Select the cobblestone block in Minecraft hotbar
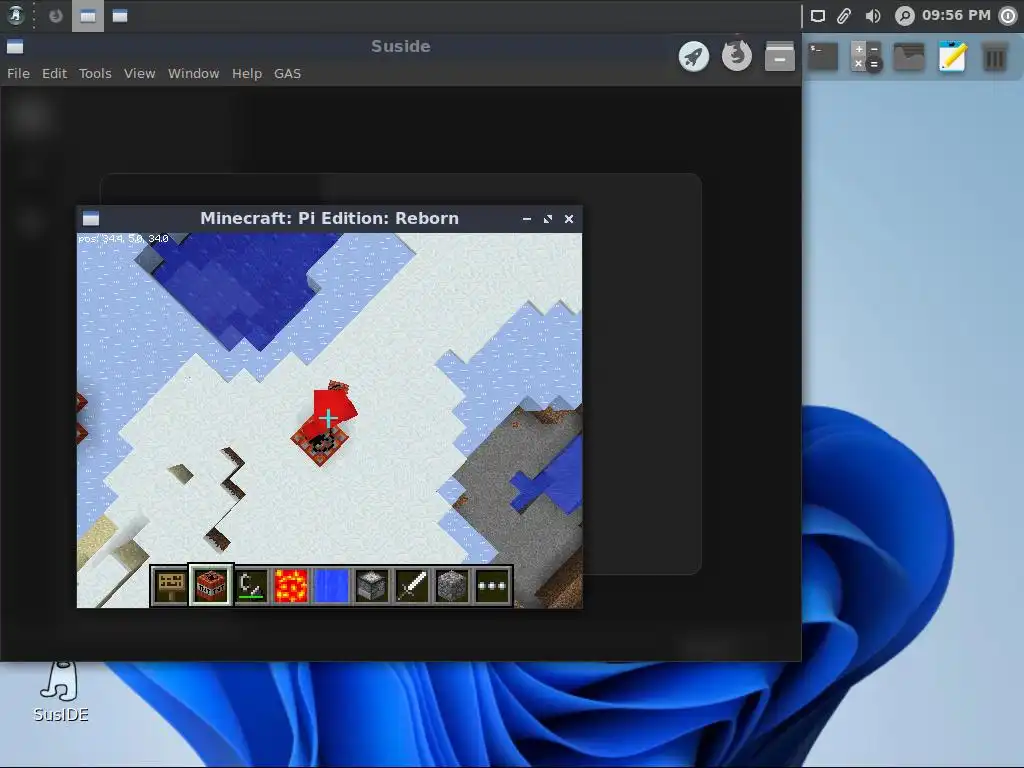Image resolution: width=1024 pixels, height=768 pixels. (452, 586)
